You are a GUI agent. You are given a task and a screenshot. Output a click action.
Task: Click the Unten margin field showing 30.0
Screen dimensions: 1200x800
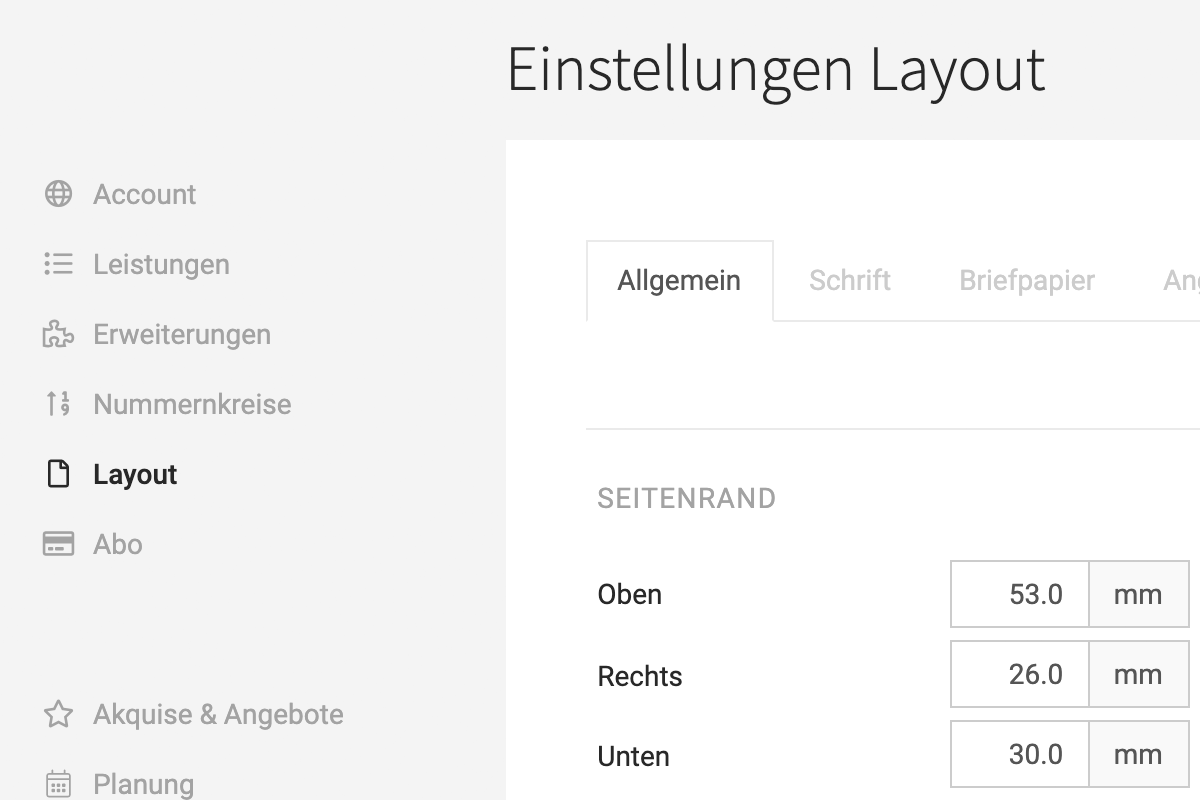(x=1020, y=754)
